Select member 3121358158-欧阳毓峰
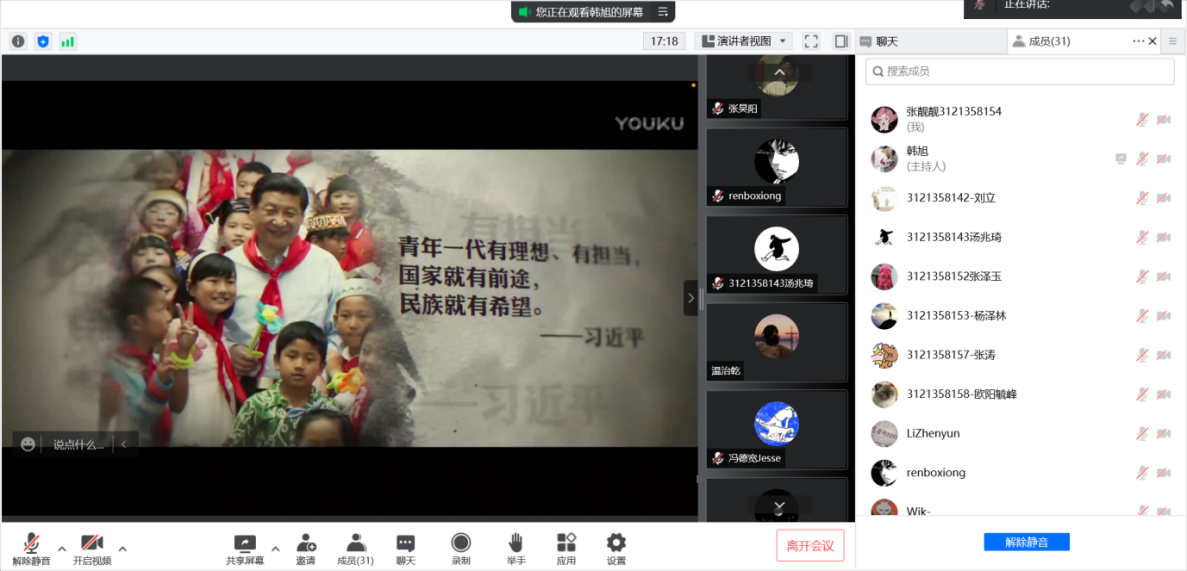Screen dimensions: 1187x571 pyautogui.click(x=1020, y=395)
